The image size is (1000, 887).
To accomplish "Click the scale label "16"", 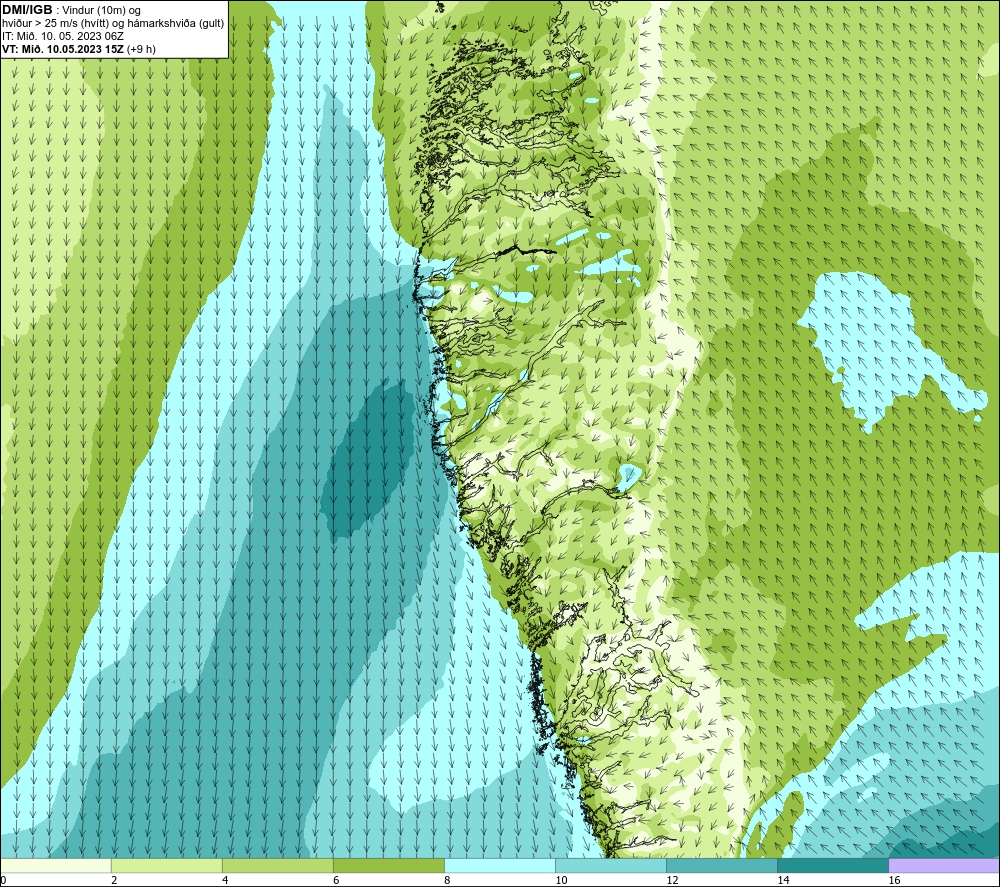I will point(894,880).
